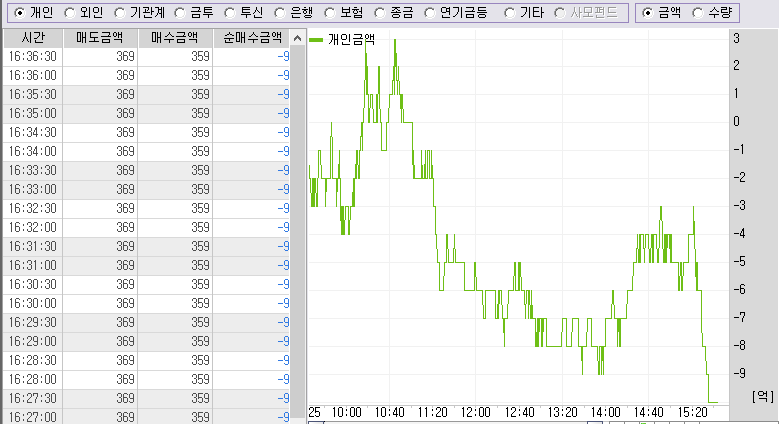Click the [억] unit label on chart
This screenshot has height=424, width=779.
coord(763,396)
